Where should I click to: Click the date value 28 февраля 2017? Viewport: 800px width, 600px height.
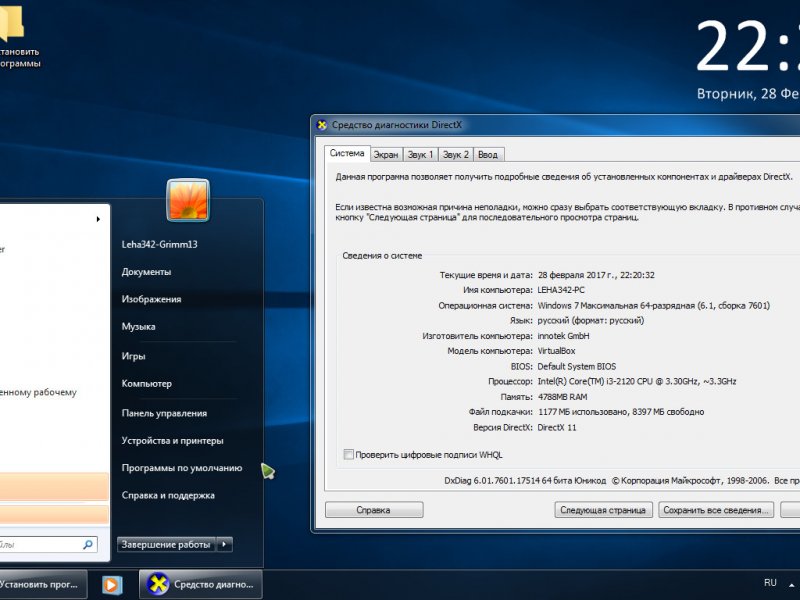click(x=596, y=275)
